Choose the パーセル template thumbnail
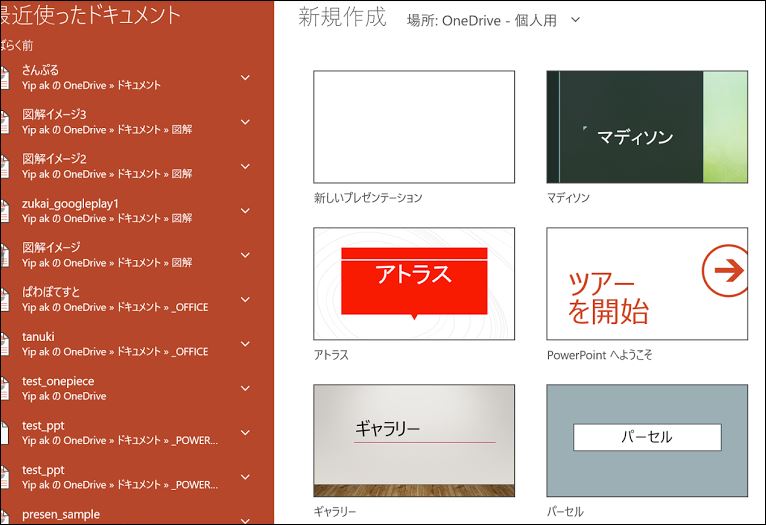This screenshot has height=525, width=766. (647, 441)
